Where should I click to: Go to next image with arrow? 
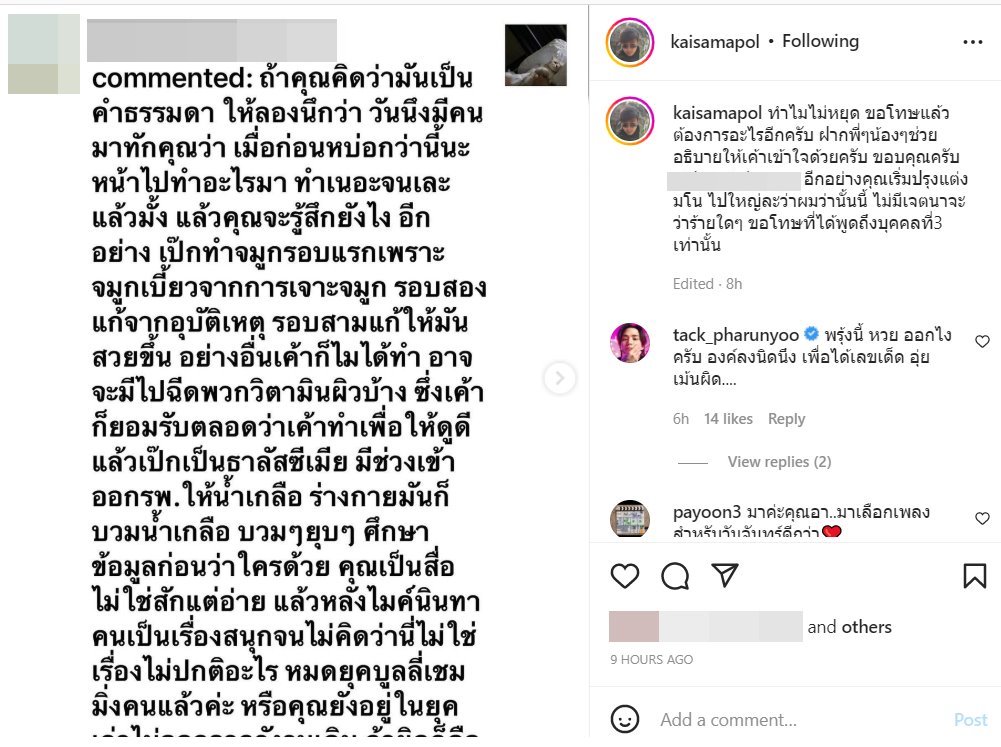(559, 378)
